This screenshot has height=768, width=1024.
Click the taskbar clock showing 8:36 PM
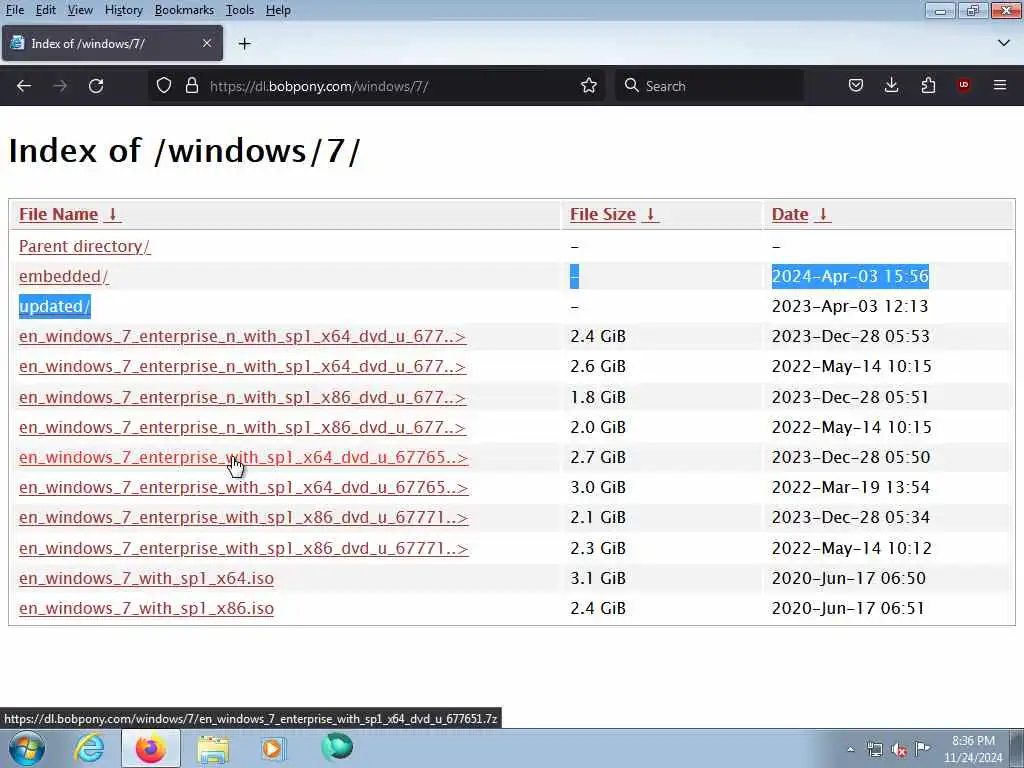(x=972, y=749)
